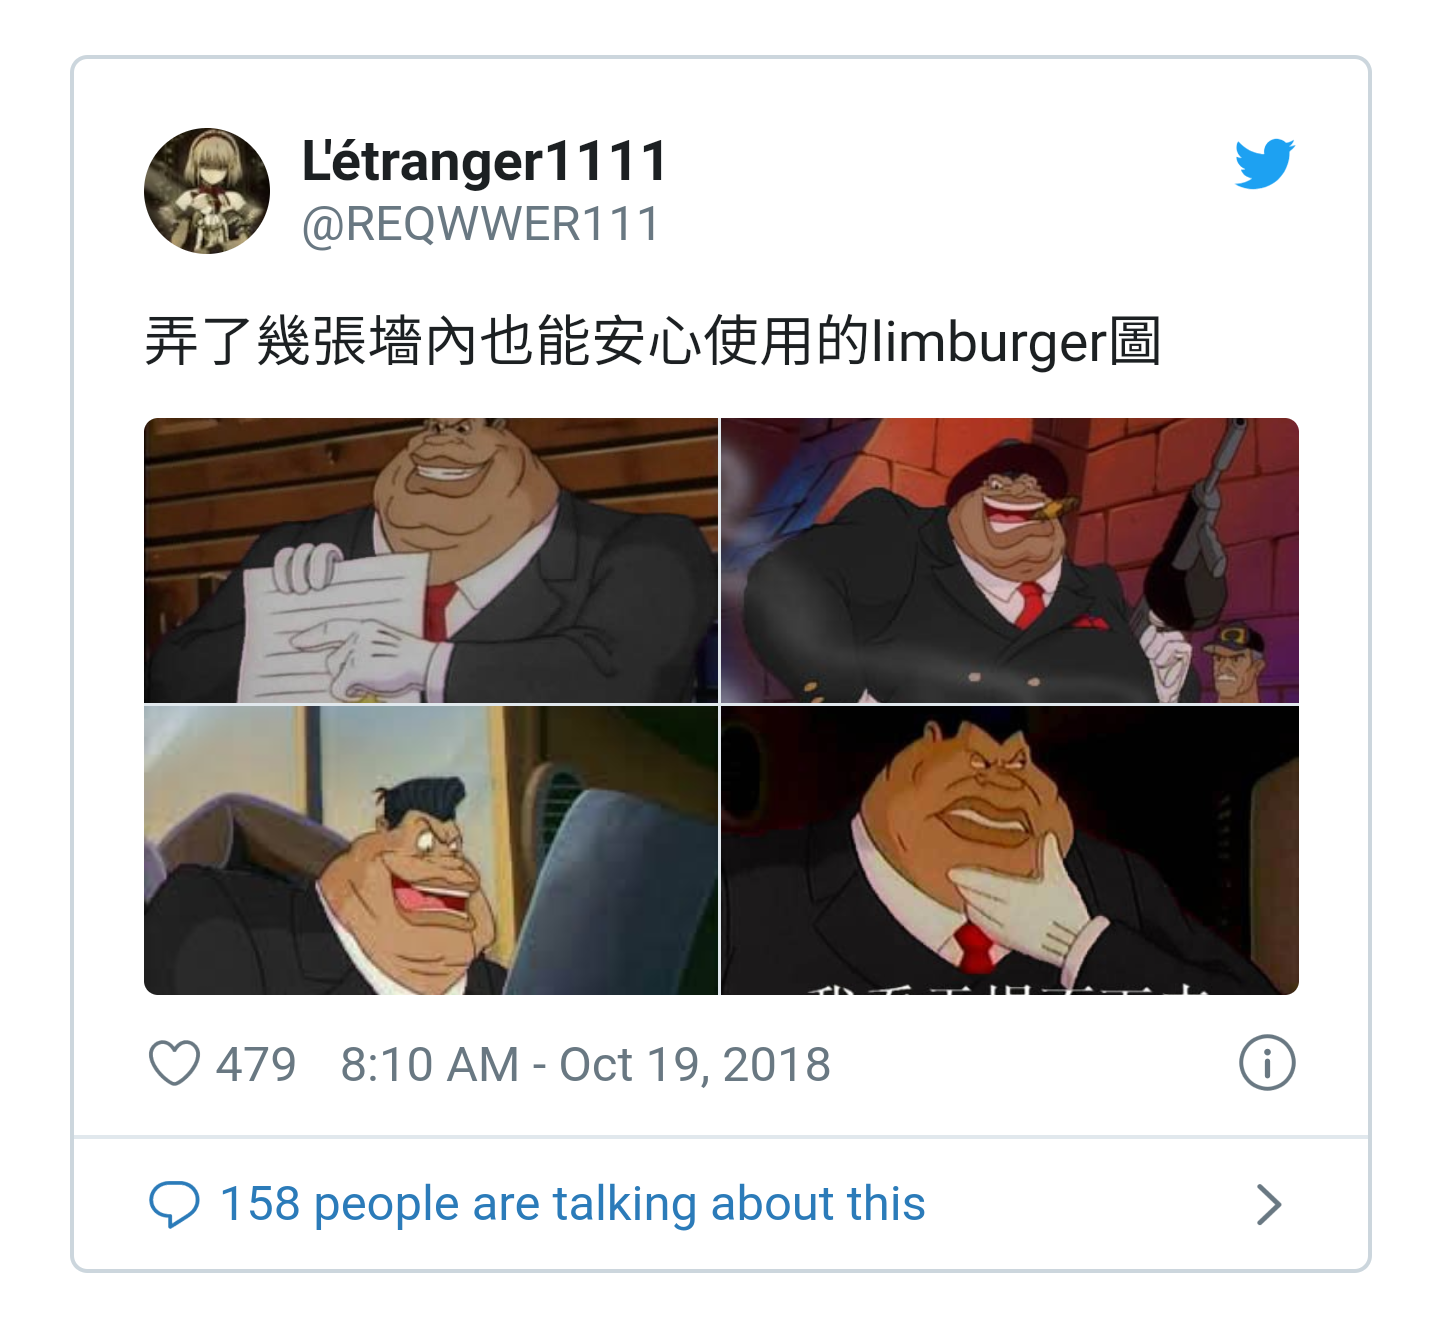Open '158 people are talking about this' link
The height and width of the screenshot is (1324, 1438).
572,1204
